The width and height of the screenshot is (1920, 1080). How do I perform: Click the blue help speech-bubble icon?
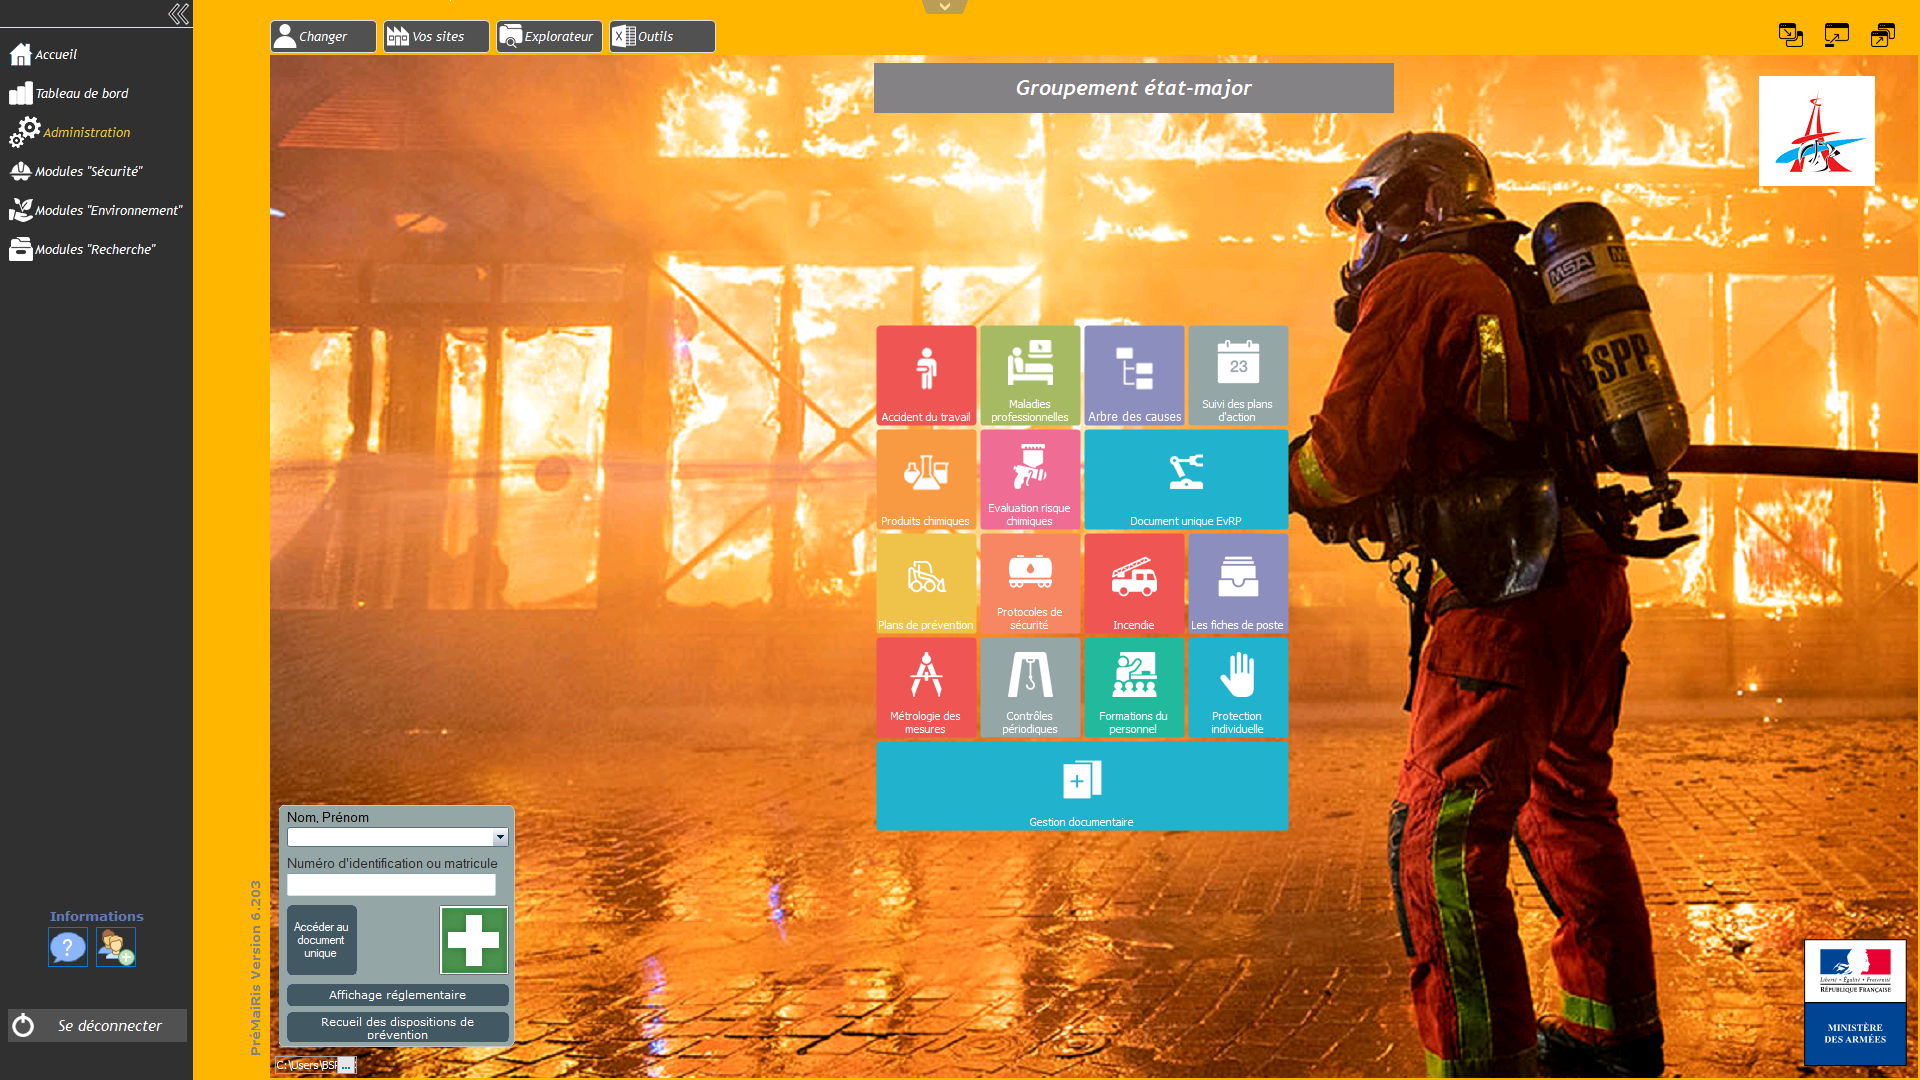(68, 947)
